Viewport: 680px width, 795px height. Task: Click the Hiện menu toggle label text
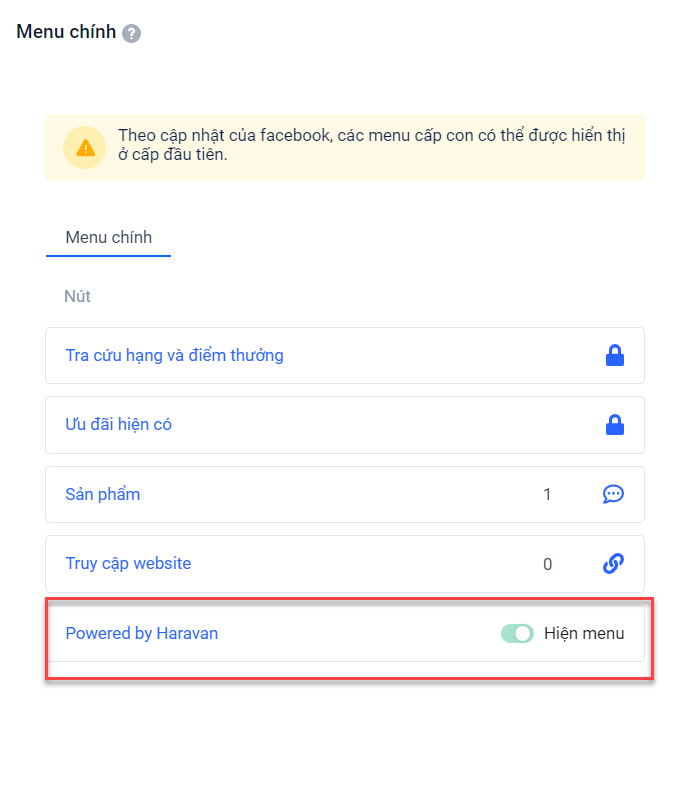[x=584, y=633]
